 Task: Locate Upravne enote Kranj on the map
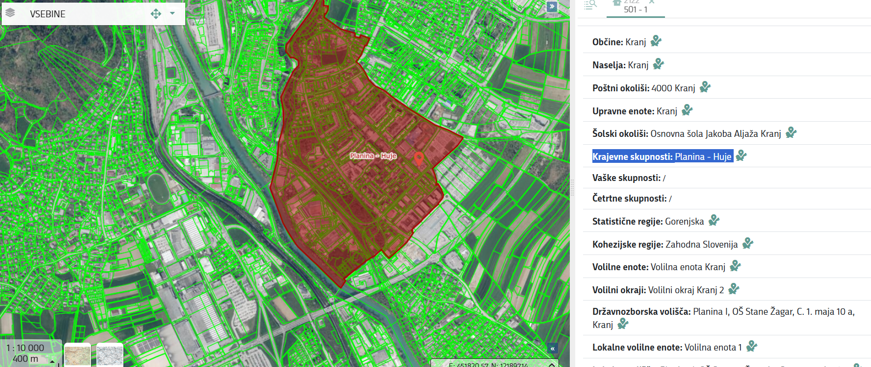(687, 110)
